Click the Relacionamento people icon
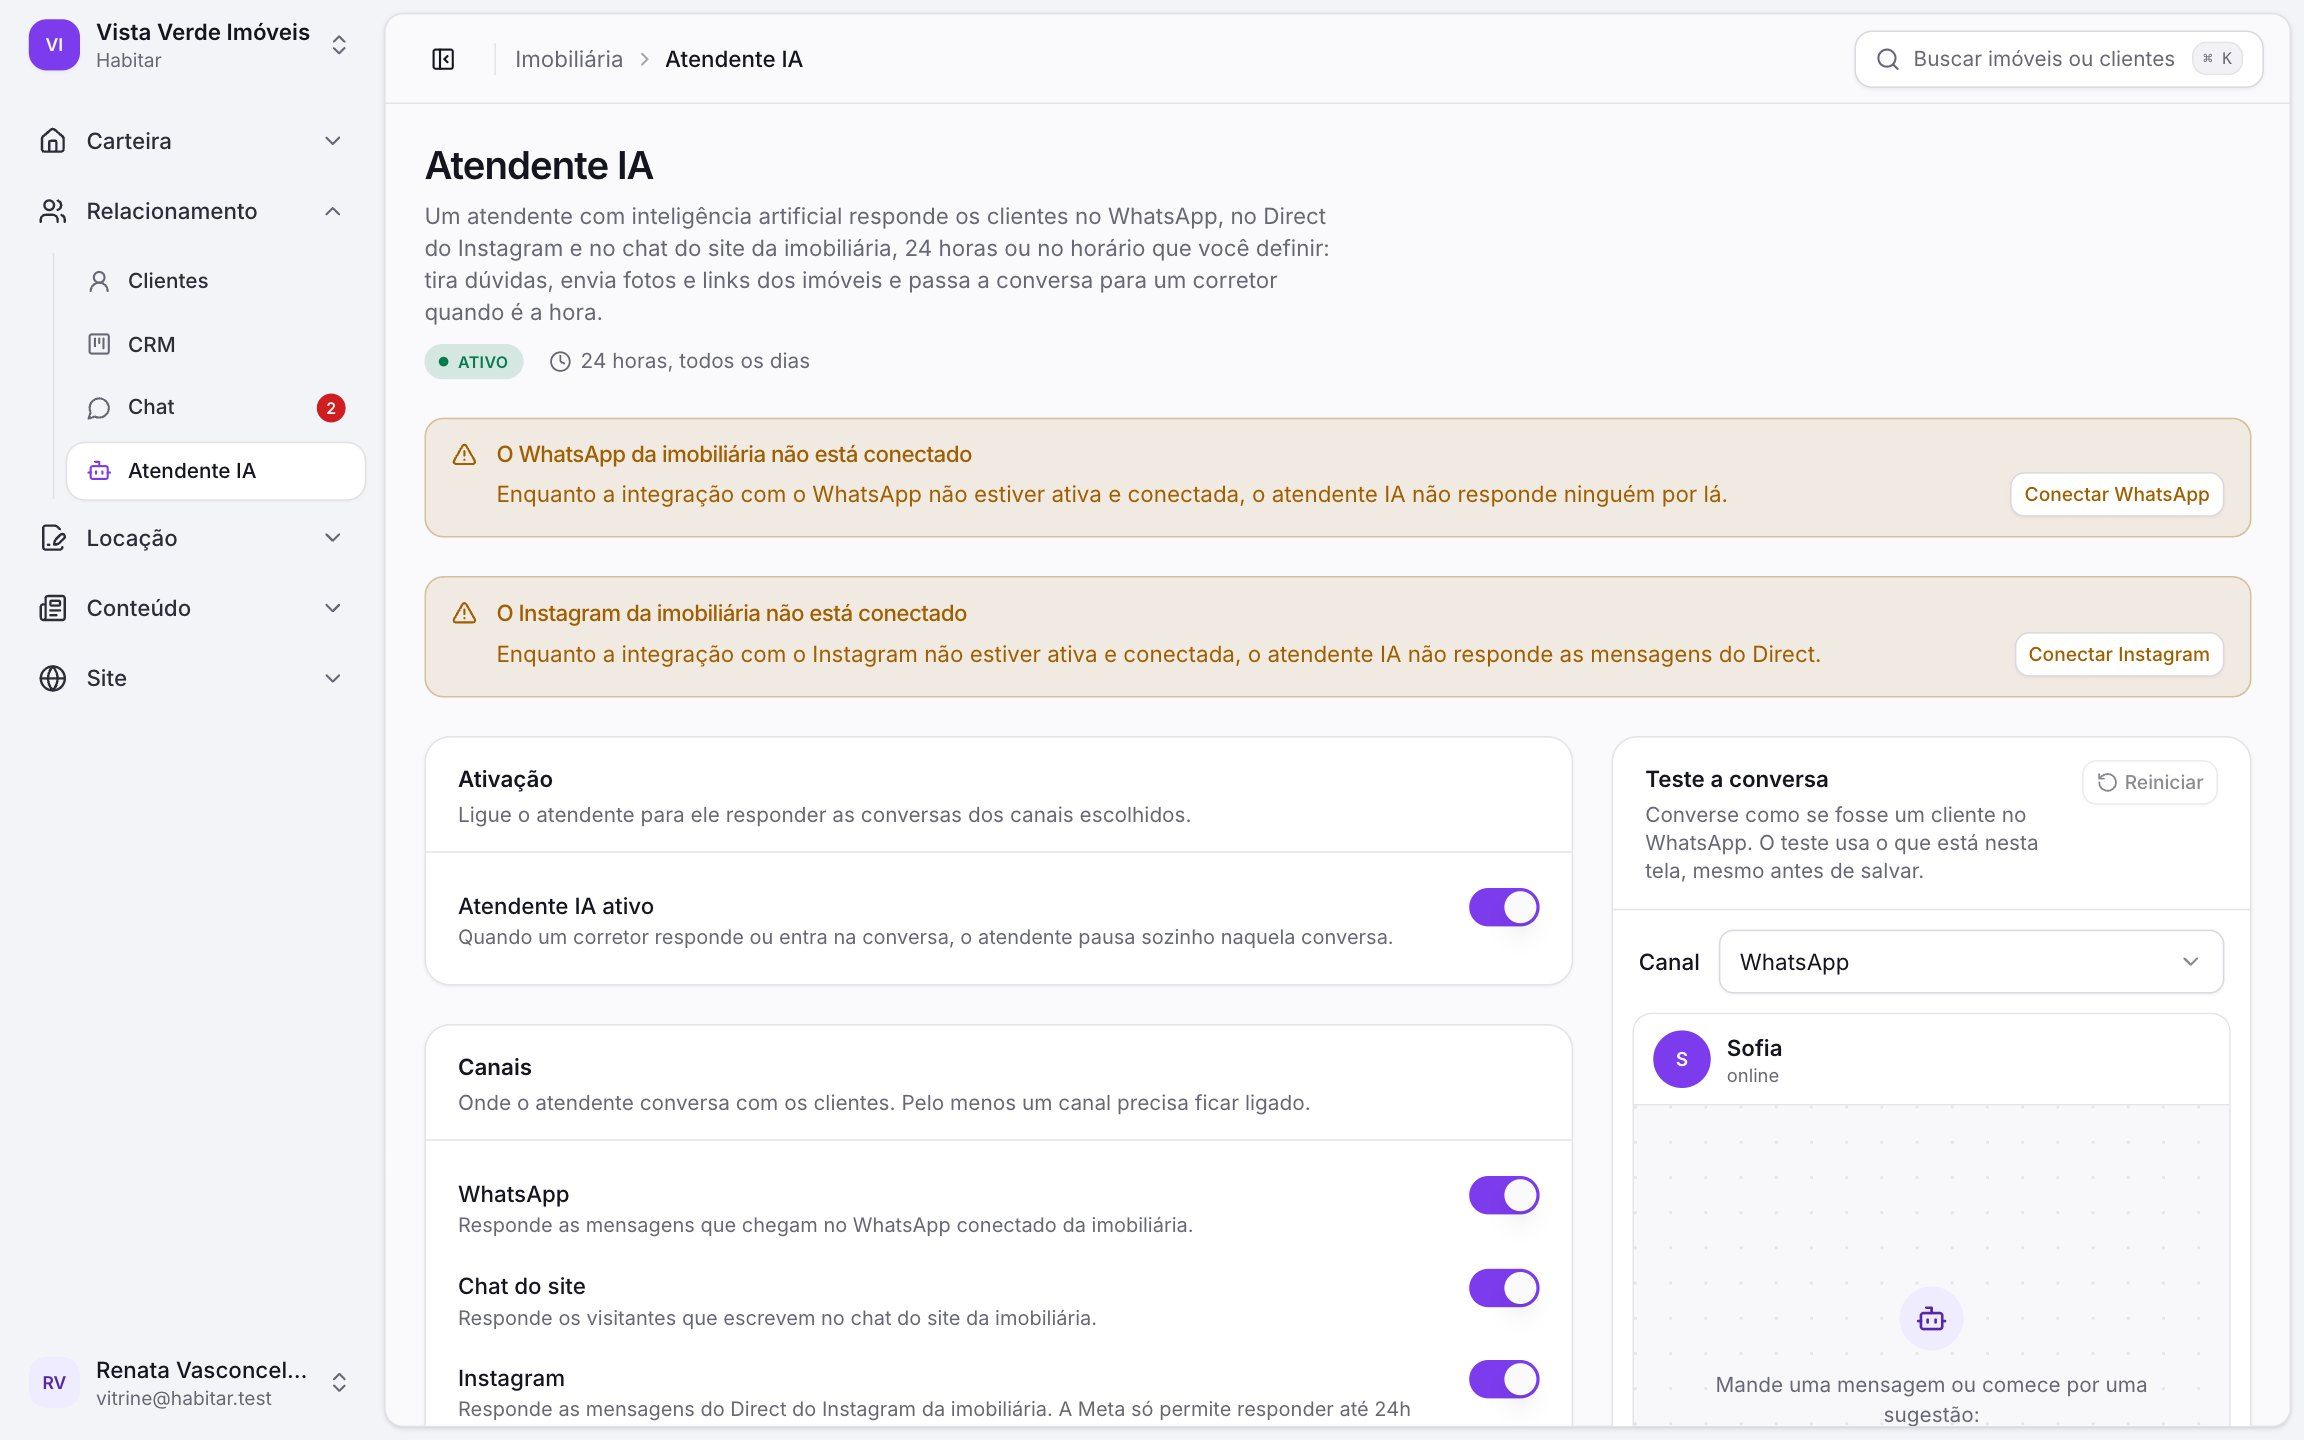 [53, 211]
